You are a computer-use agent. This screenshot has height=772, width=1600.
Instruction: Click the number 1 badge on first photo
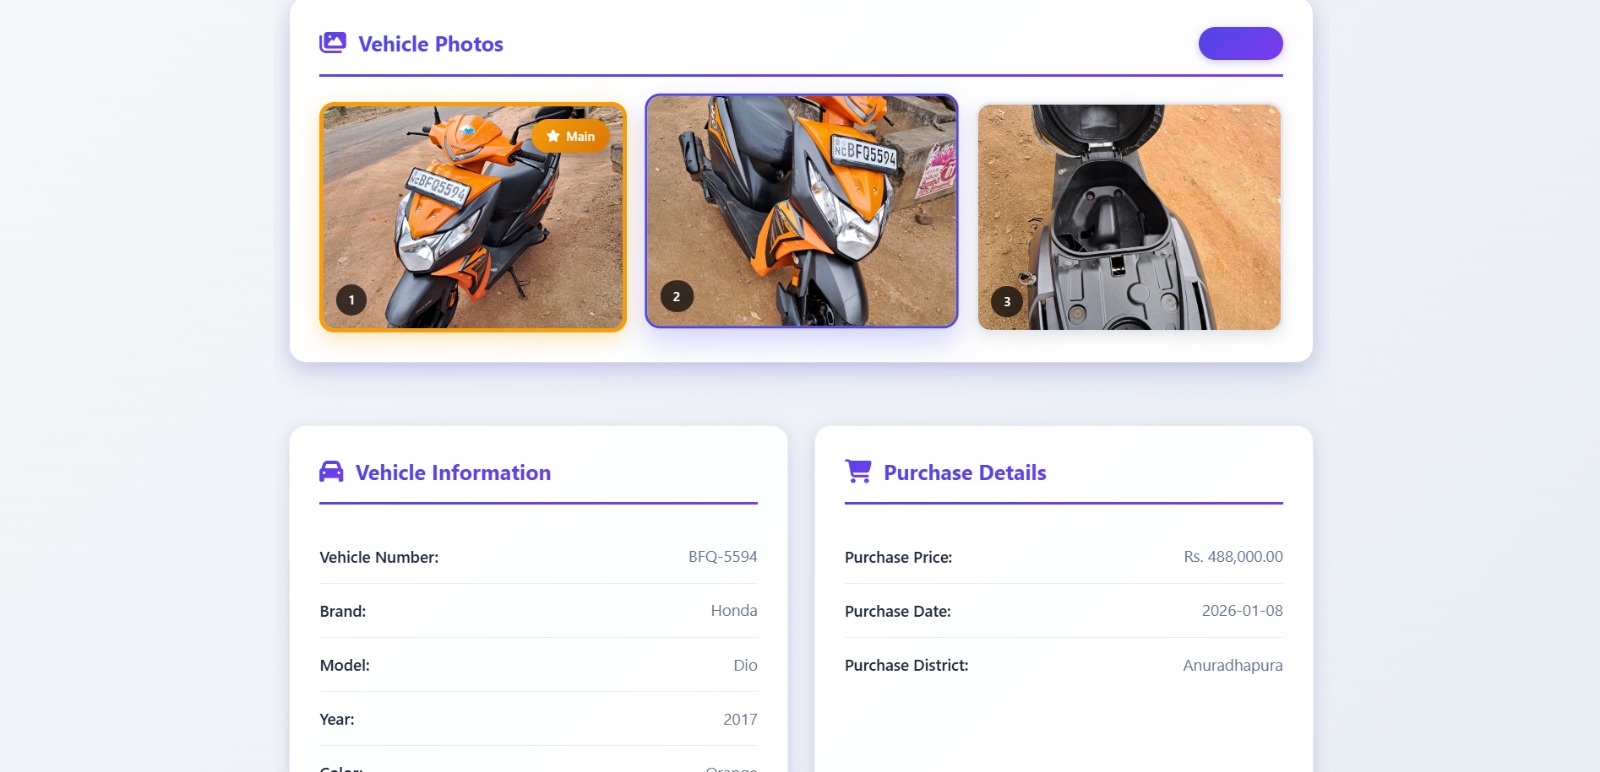[351, 300]
